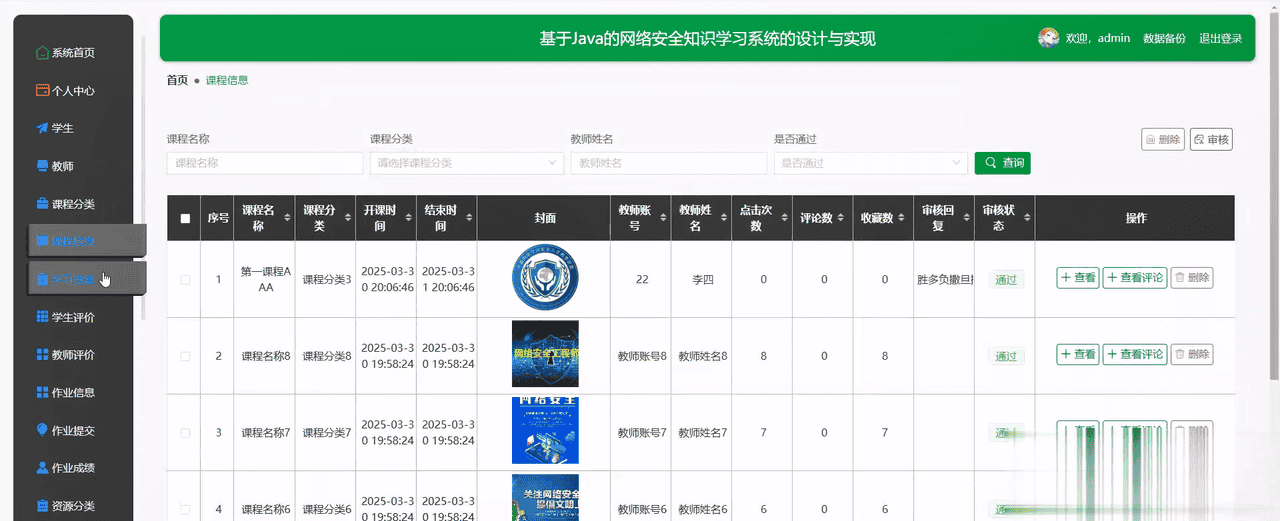
Task: Click the top-right 删除 batch button
Action: (1163, 140)
